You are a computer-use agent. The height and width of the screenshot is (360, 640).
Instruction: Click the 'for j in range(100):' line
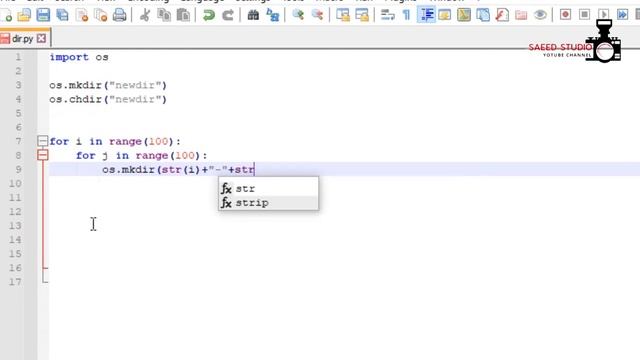tap(142, 156)
